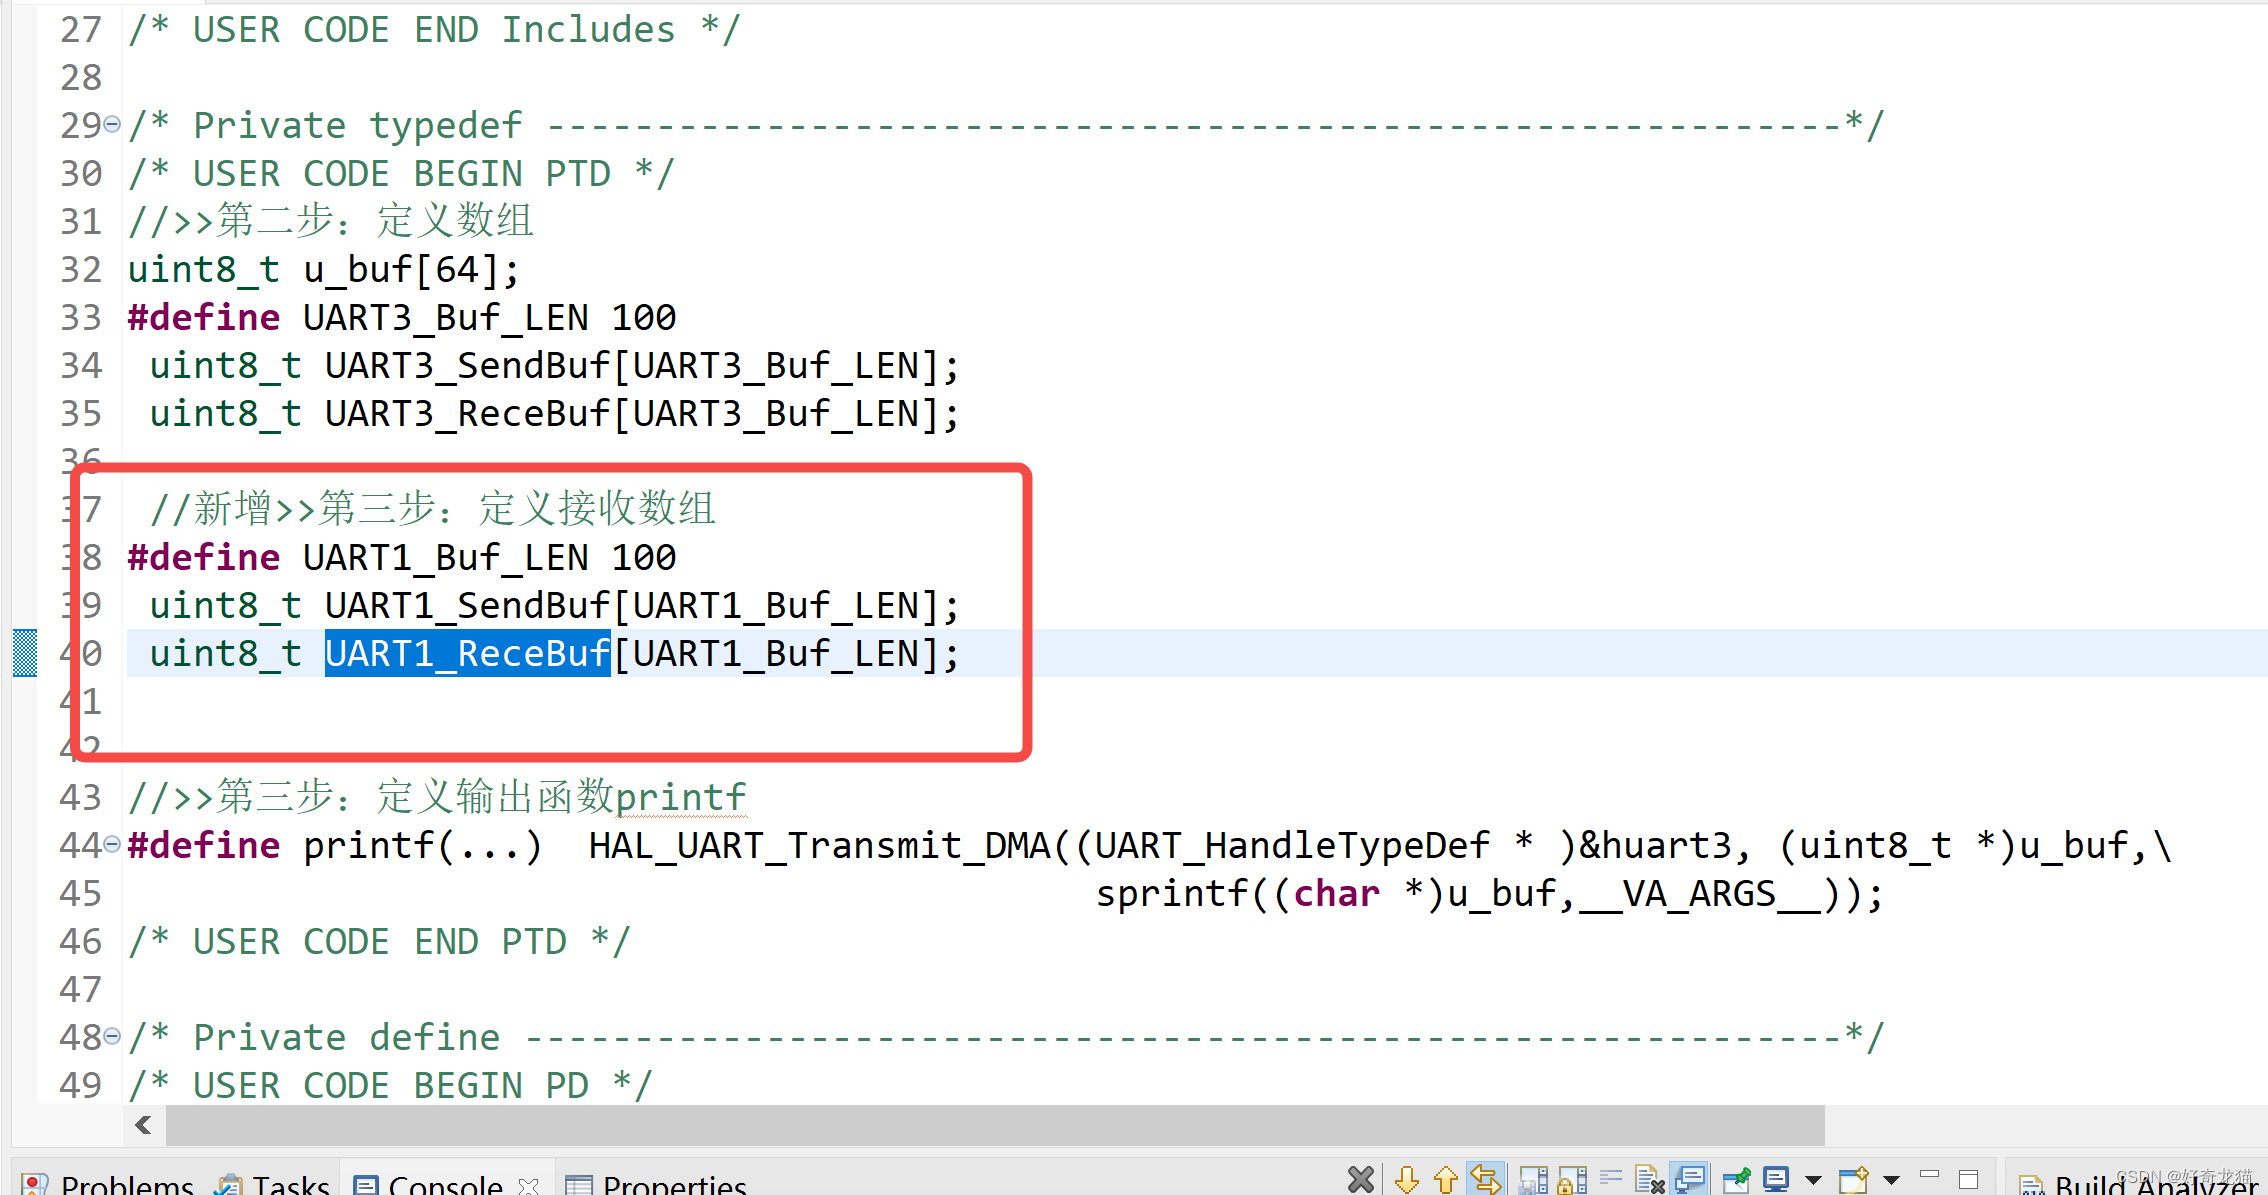Click the horizontal scrollbar left arrow
The width and height of the screenshot is (2268, 1195).
click(143, 1125)
